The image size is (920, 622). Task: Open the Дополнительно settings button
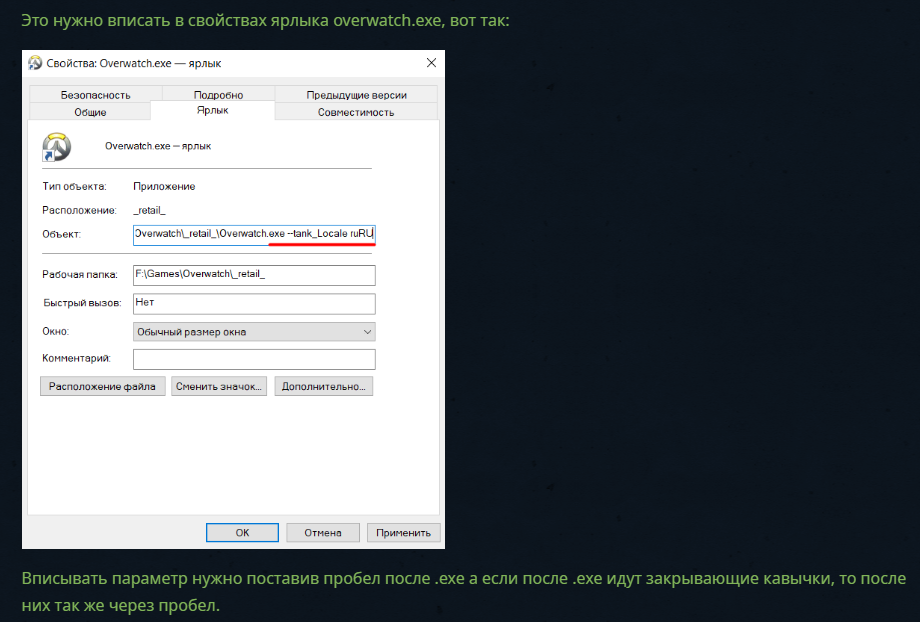323,386
